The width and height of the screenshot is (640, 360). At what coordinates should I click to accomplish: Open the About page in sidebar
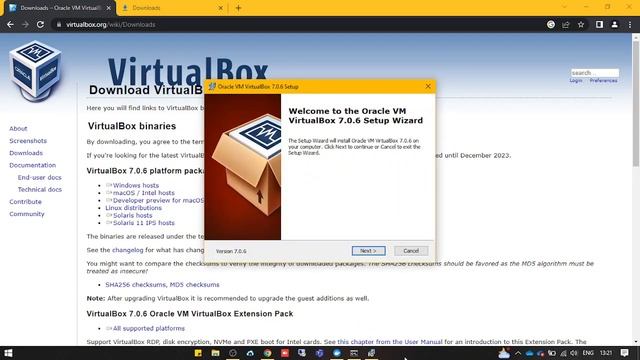pos(18,129)
